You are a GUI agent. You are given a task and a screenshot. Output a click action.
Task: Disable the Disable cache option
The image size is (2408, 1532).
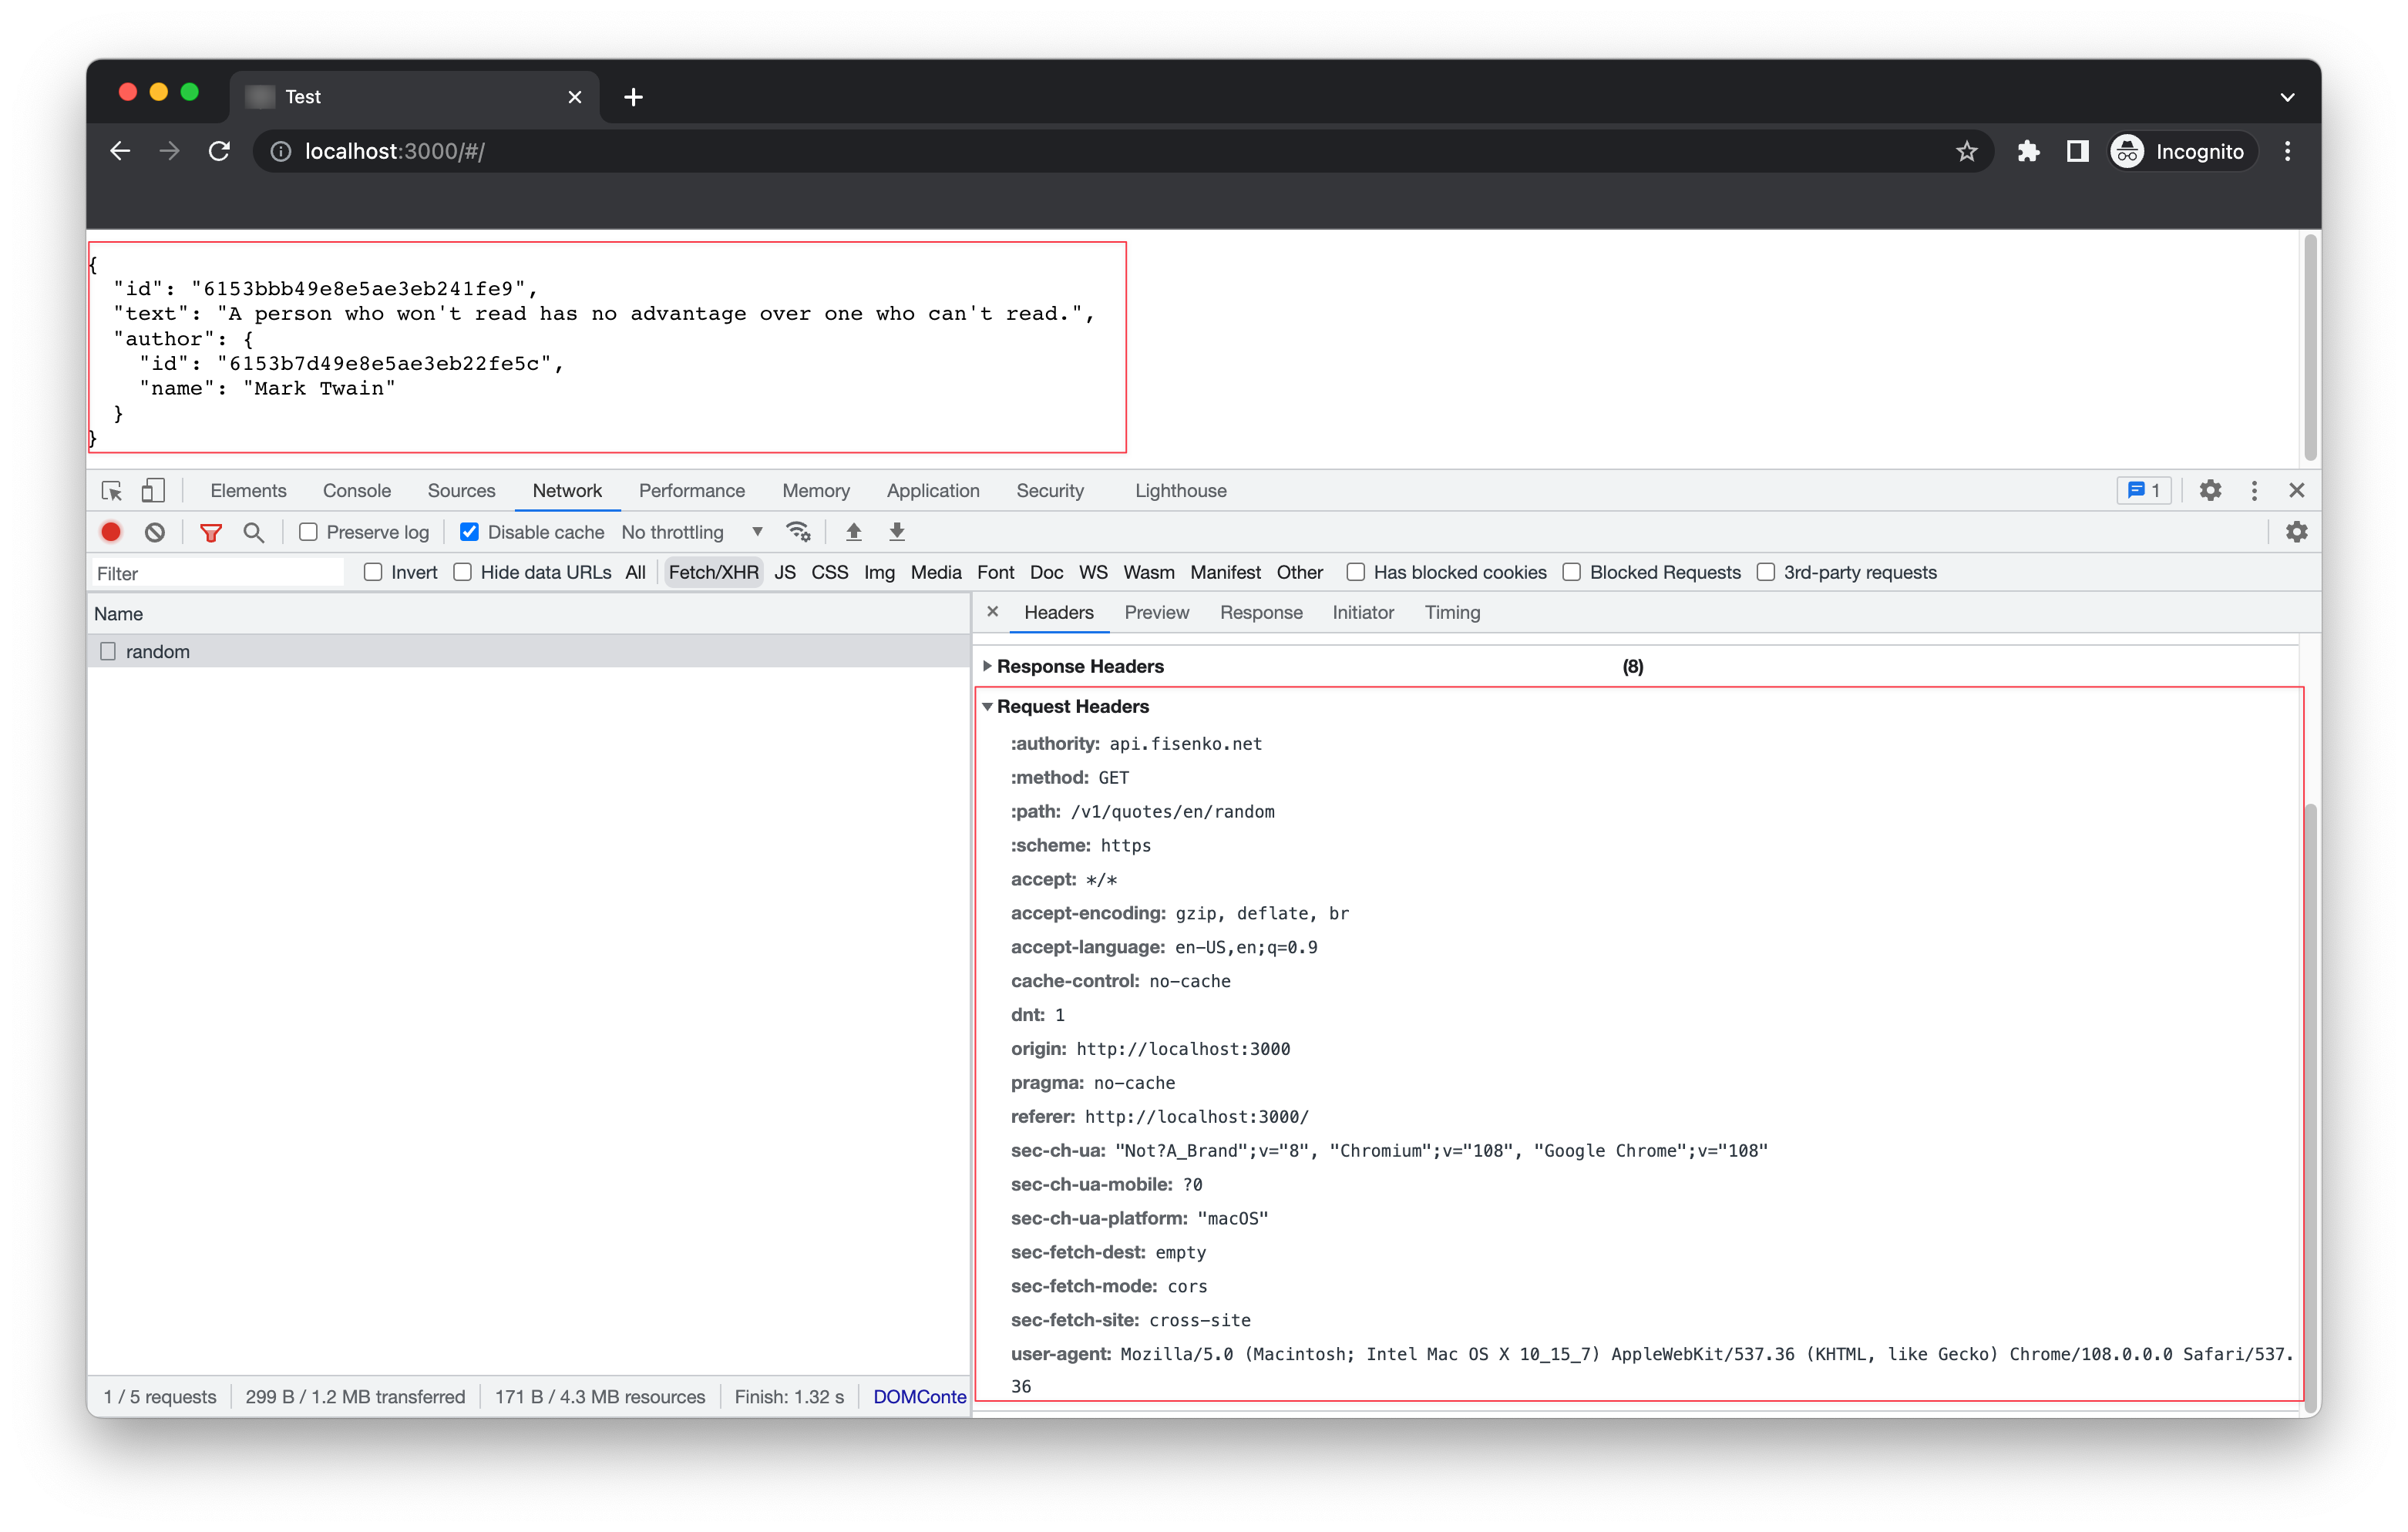(x=469, y=531)
